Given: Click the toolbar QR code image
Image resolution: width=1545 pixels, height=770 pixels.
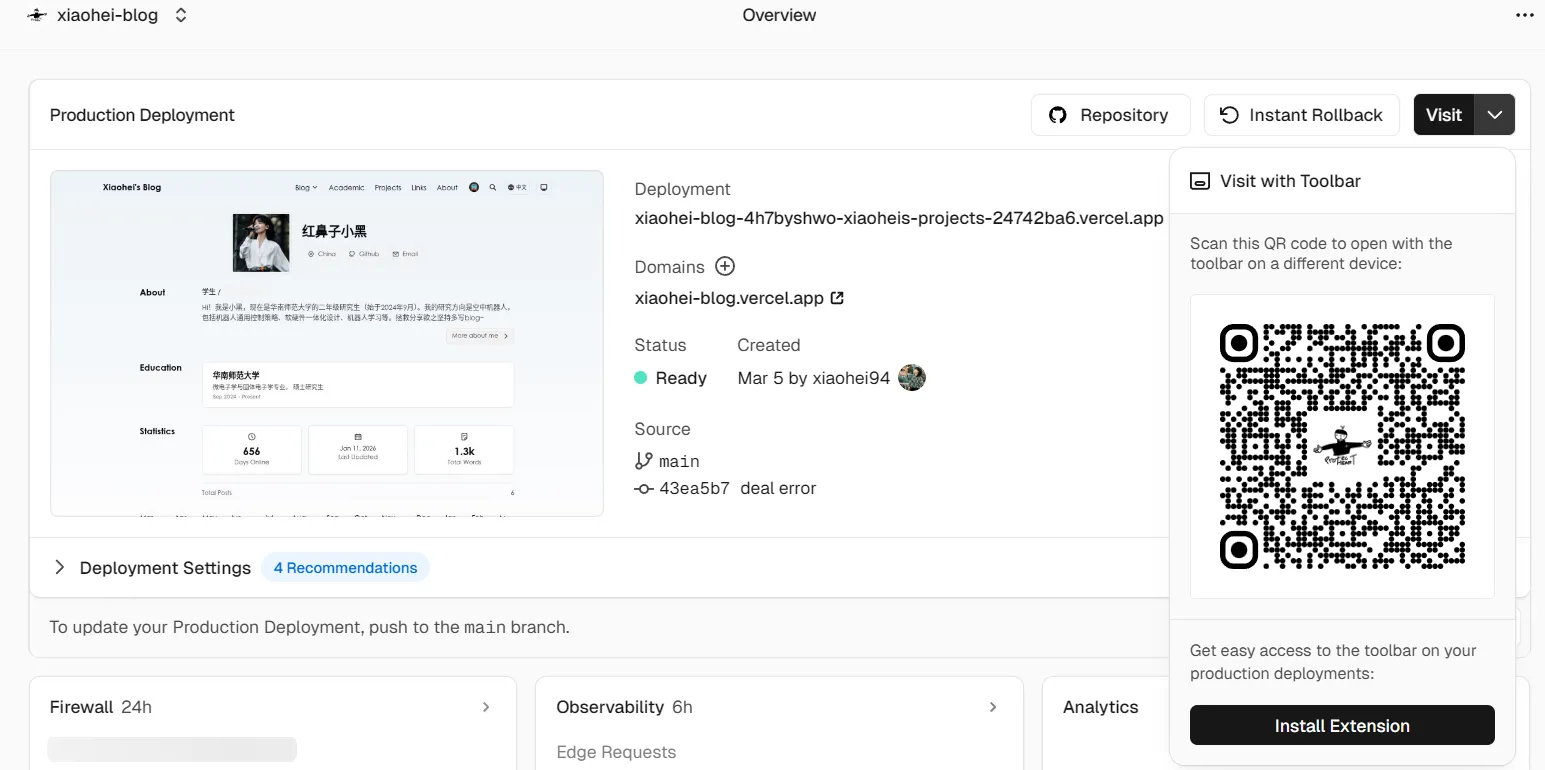Looking at the screenshot, I should (x=1342, y=446).
